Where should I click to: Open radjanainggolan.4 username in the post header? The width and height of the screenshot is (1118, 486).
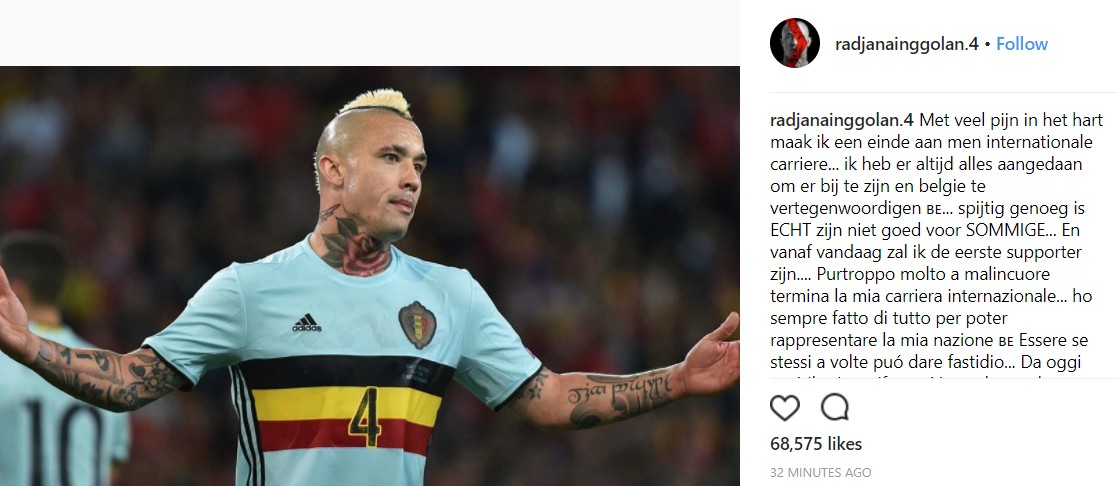(x=906, y=43)
